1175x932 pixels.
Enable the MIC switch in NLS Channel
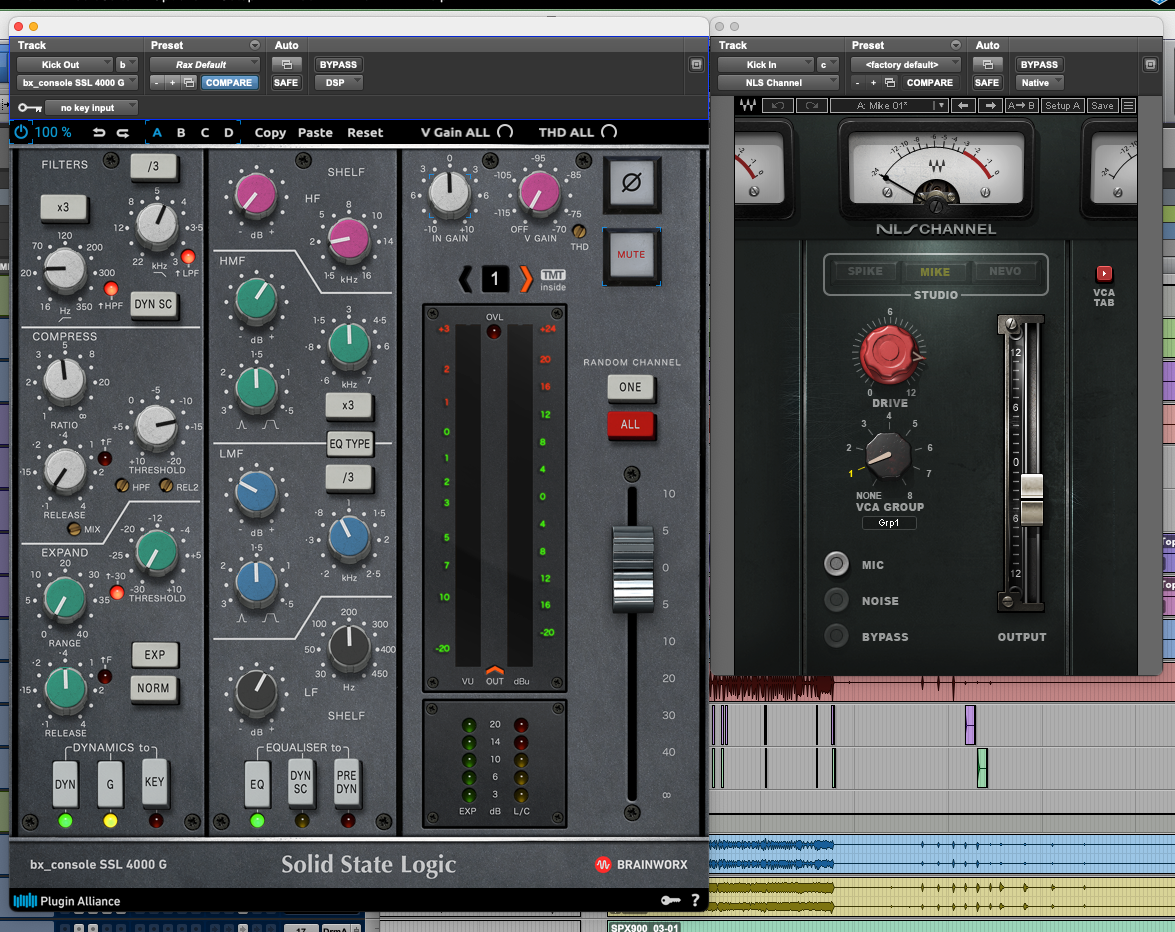pos(836,564)
